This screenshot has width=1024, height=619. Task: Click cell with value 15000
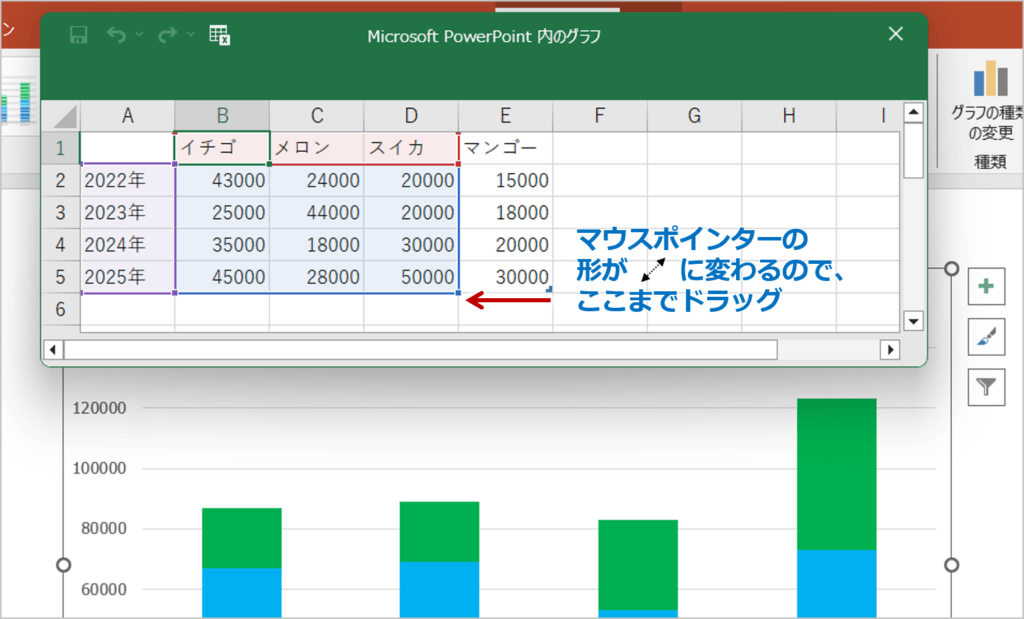click(505, 180)
